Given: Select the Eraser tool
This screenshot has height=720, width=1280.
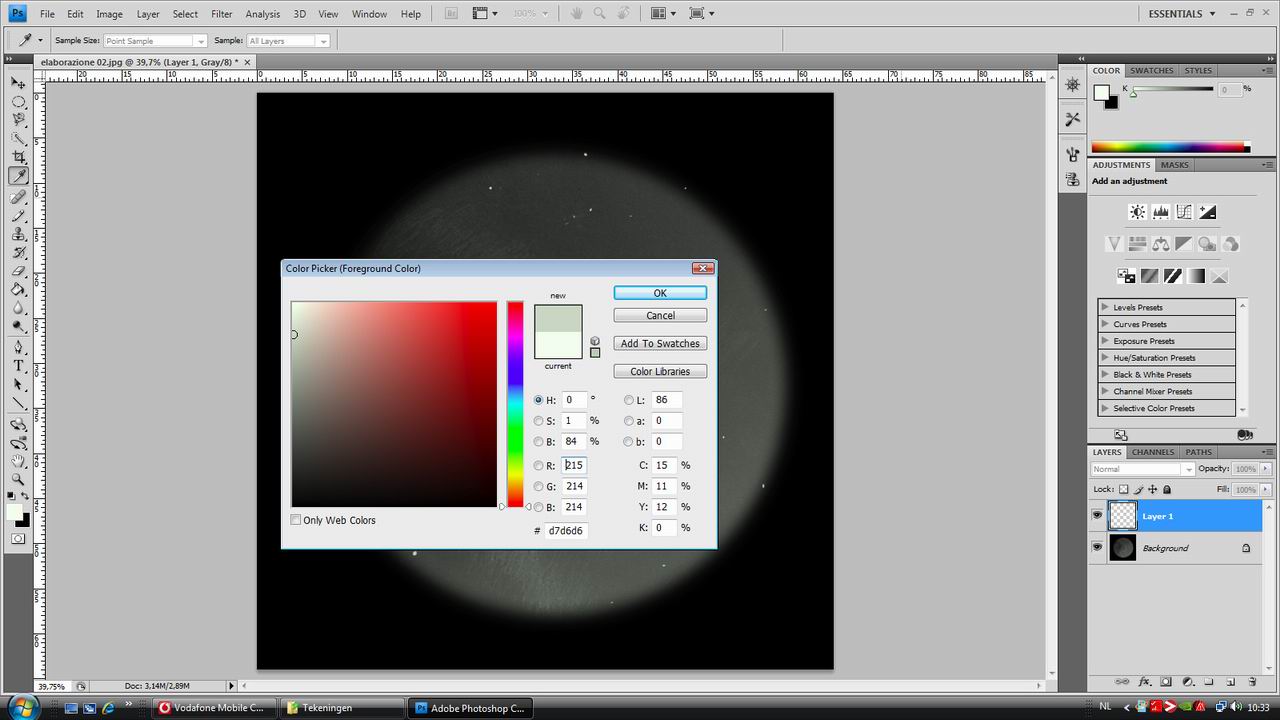Looking at the screenshot, I should (18, 271).
